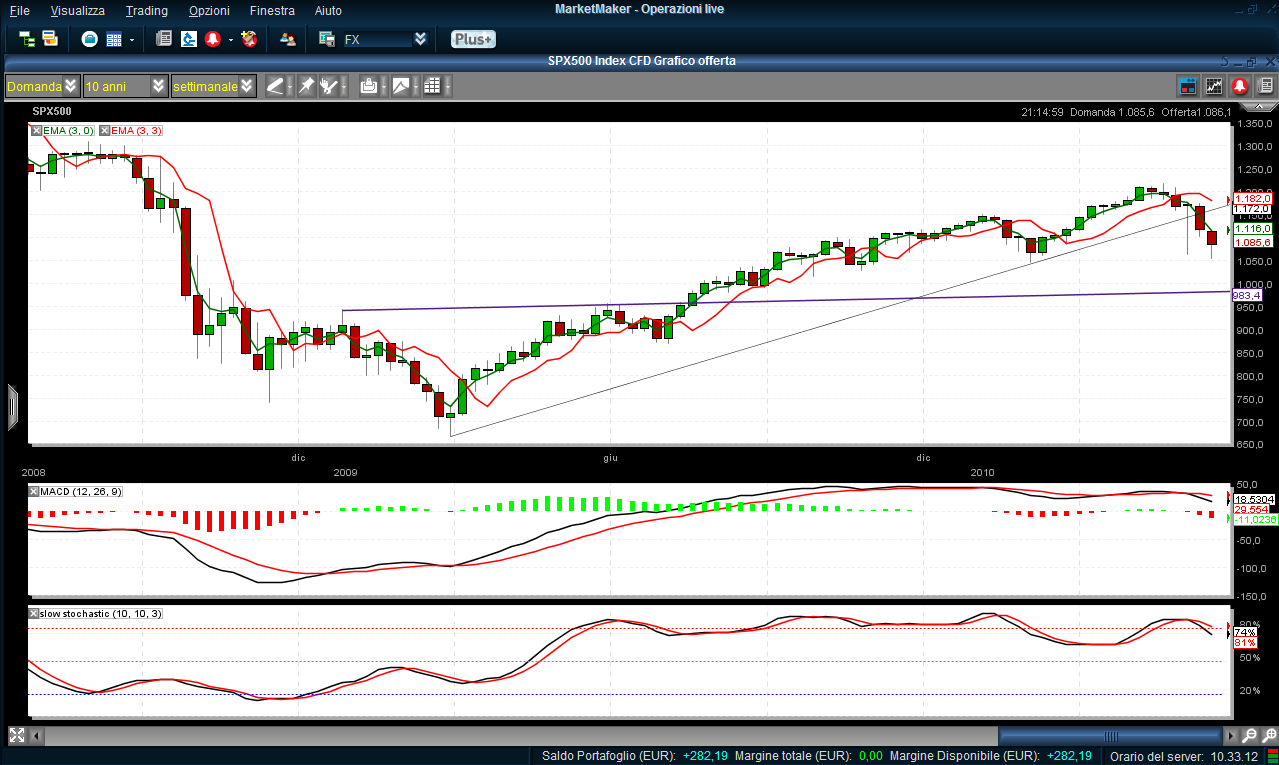Open the Trading menu
This screenshot has height=765, width=1279.
(147, 10)
